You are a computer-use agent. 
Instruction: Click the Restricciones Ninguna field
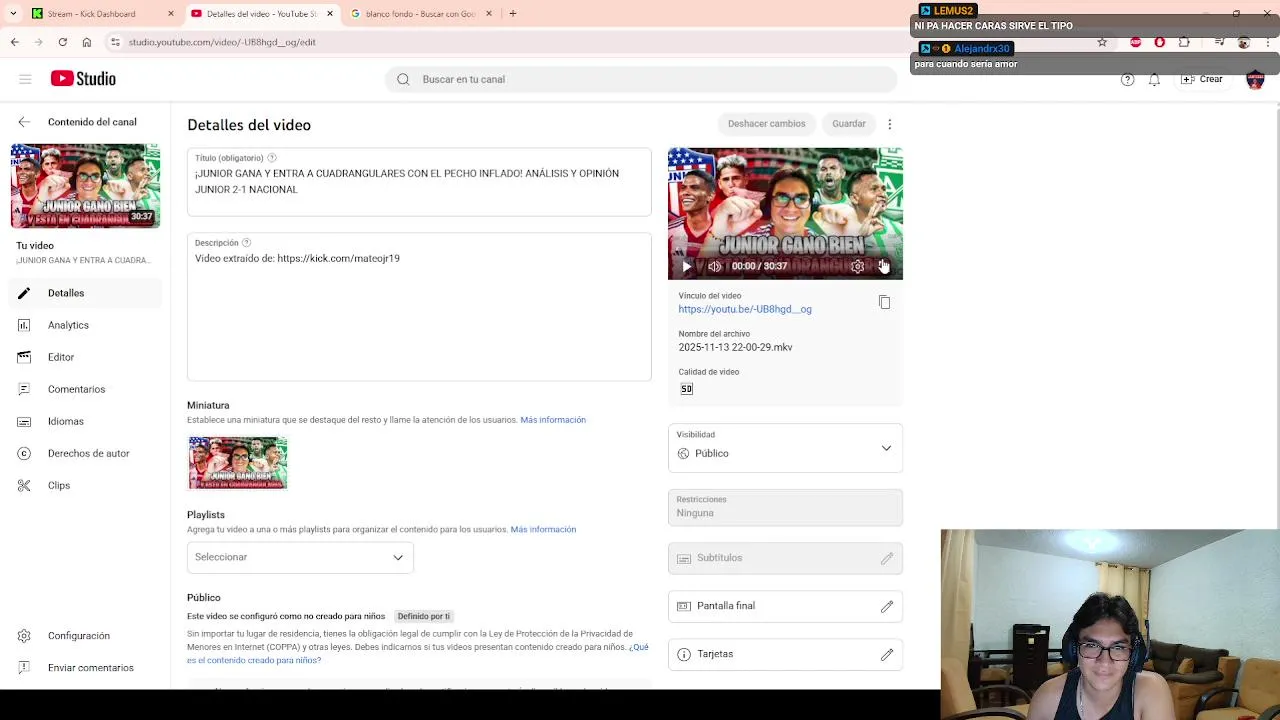[785, 507]
